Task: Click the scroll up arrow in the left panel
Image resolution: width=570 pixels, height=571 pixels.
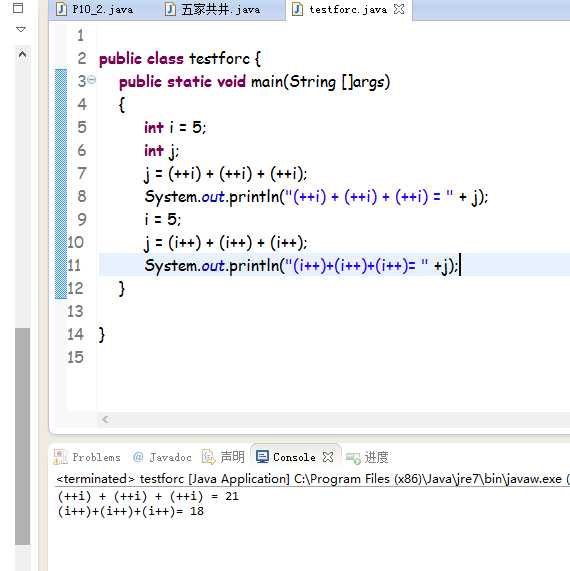Action: click(22, 55)
